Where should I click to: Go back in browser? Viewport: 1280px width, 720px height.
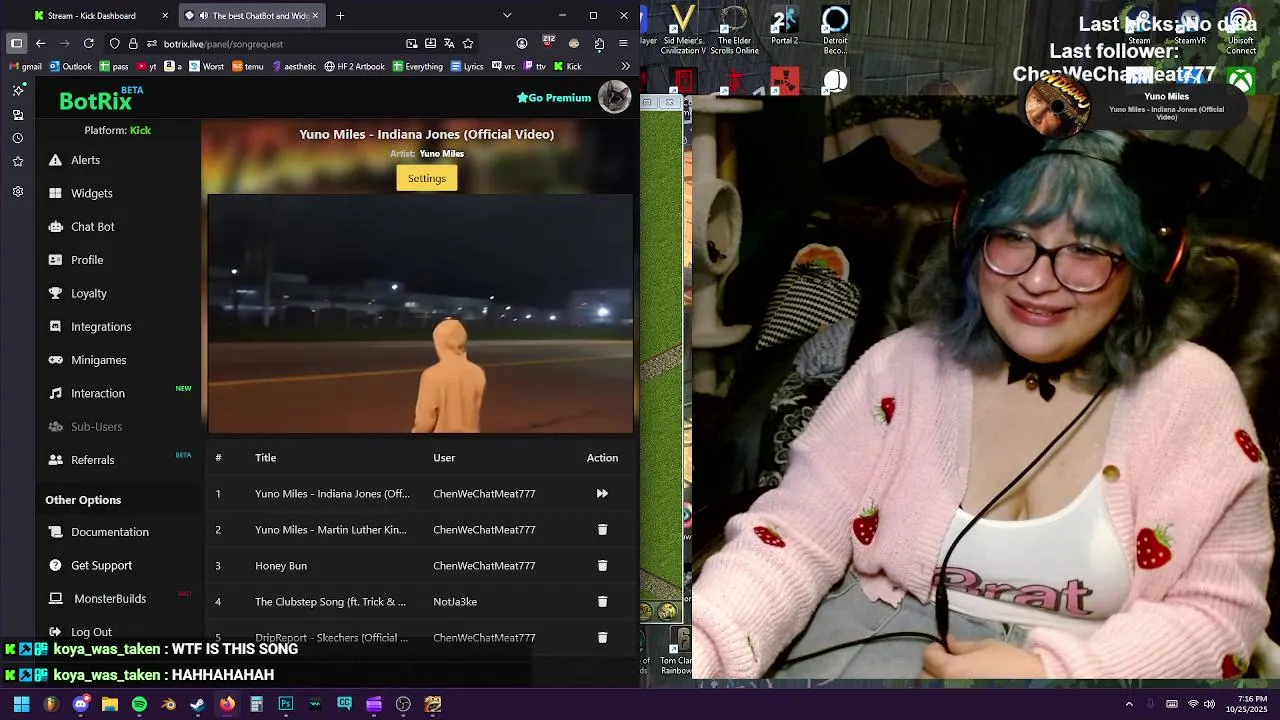coord(40,43)
